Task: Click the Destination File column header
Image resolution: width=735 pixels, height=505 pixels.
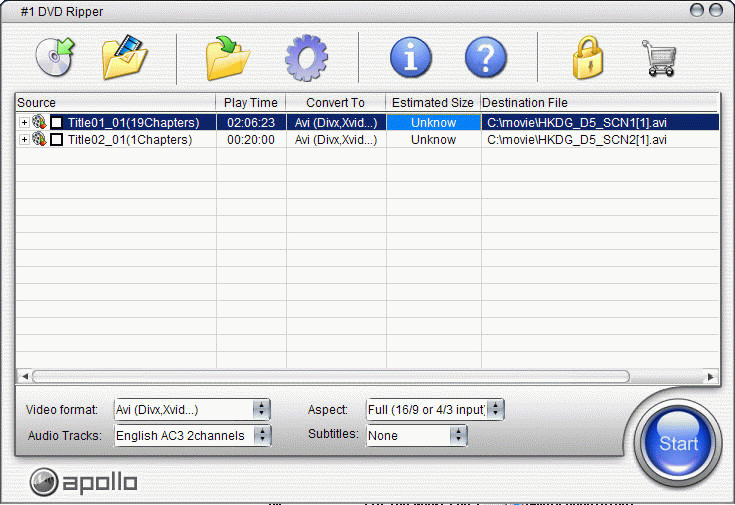Action: coord(599,103)
